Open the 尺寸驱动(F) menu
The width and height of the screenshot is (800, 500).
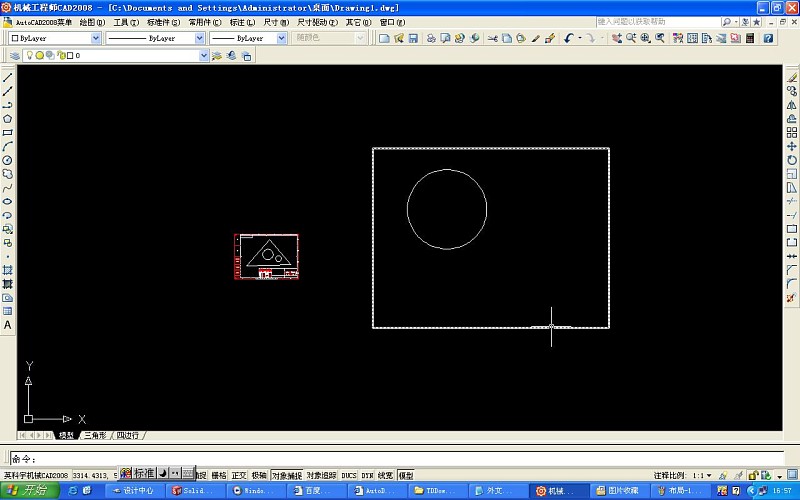[317, 22]
